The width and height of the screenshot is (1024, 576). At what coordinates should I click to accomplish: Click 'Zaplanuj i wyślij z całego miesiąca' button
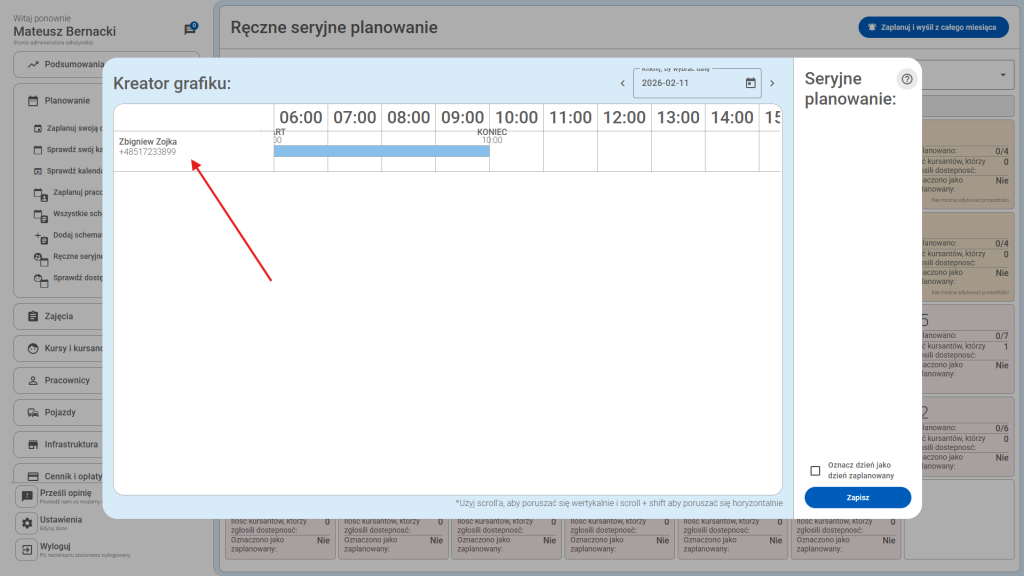(933, 28)
